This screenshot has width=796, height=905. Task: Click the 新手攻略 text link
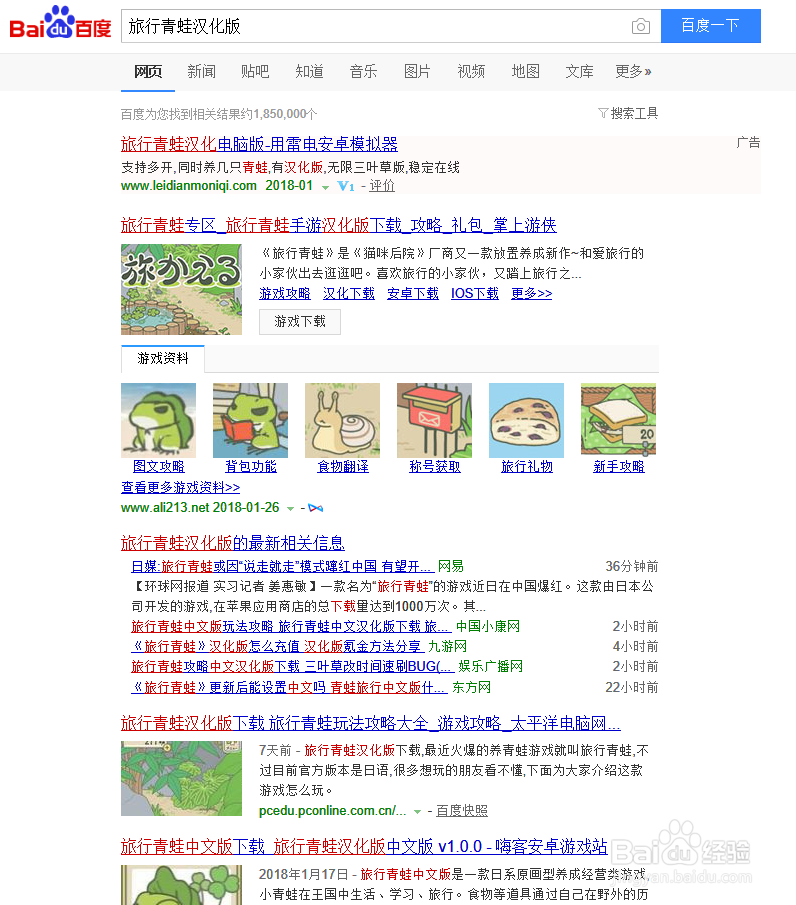tap(619, 466)
